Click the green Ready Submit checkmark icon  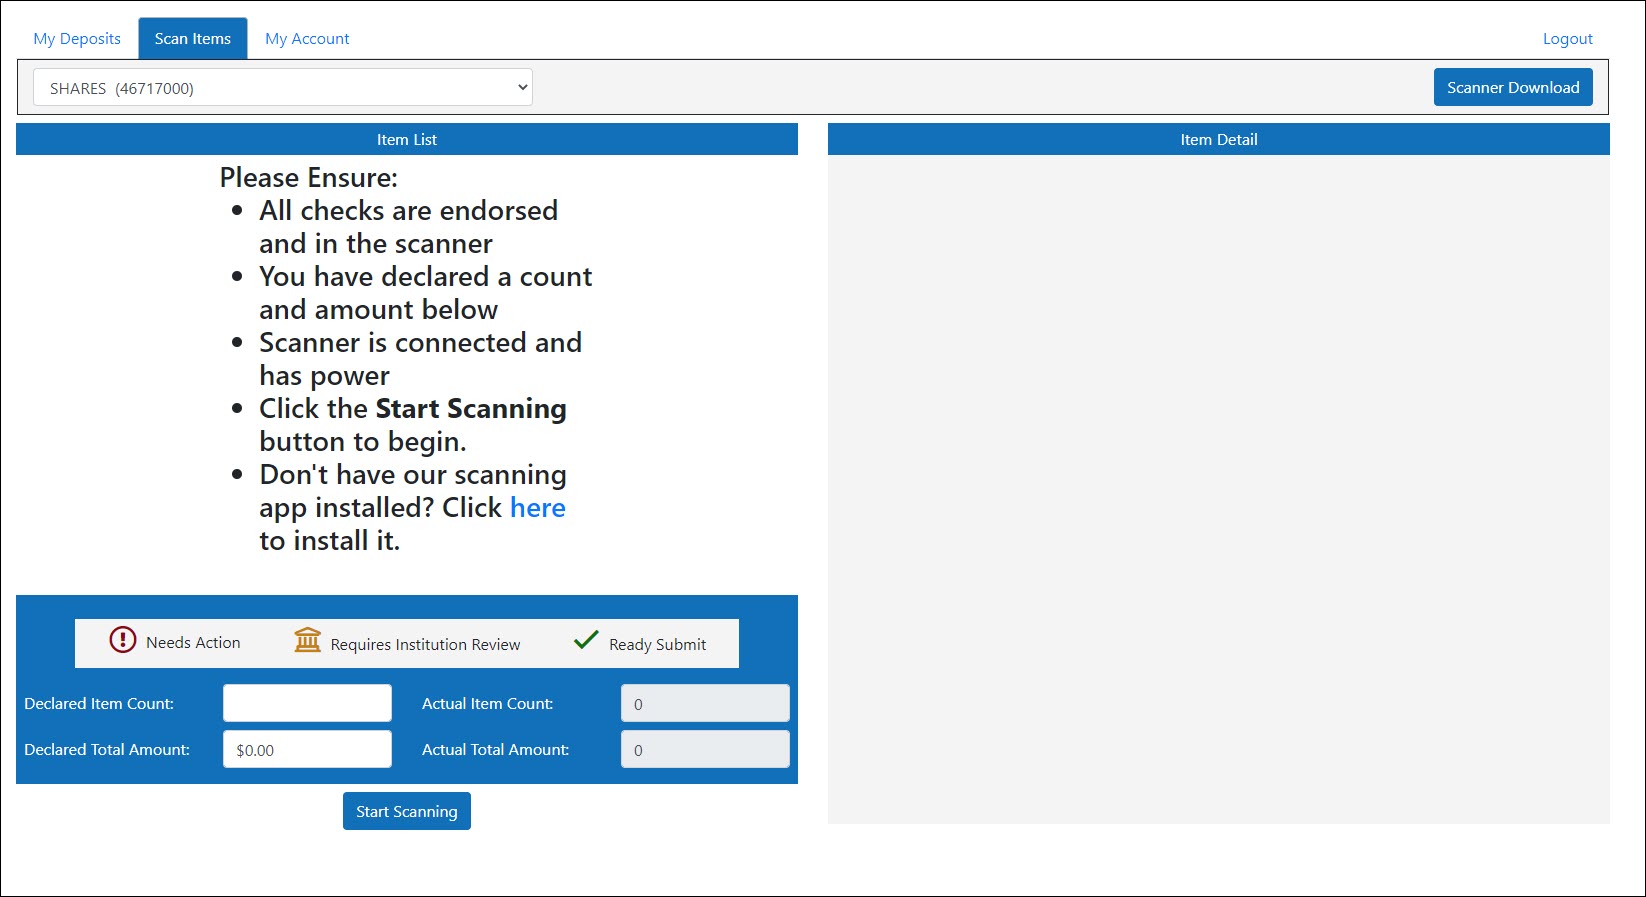tap(586, 640)
